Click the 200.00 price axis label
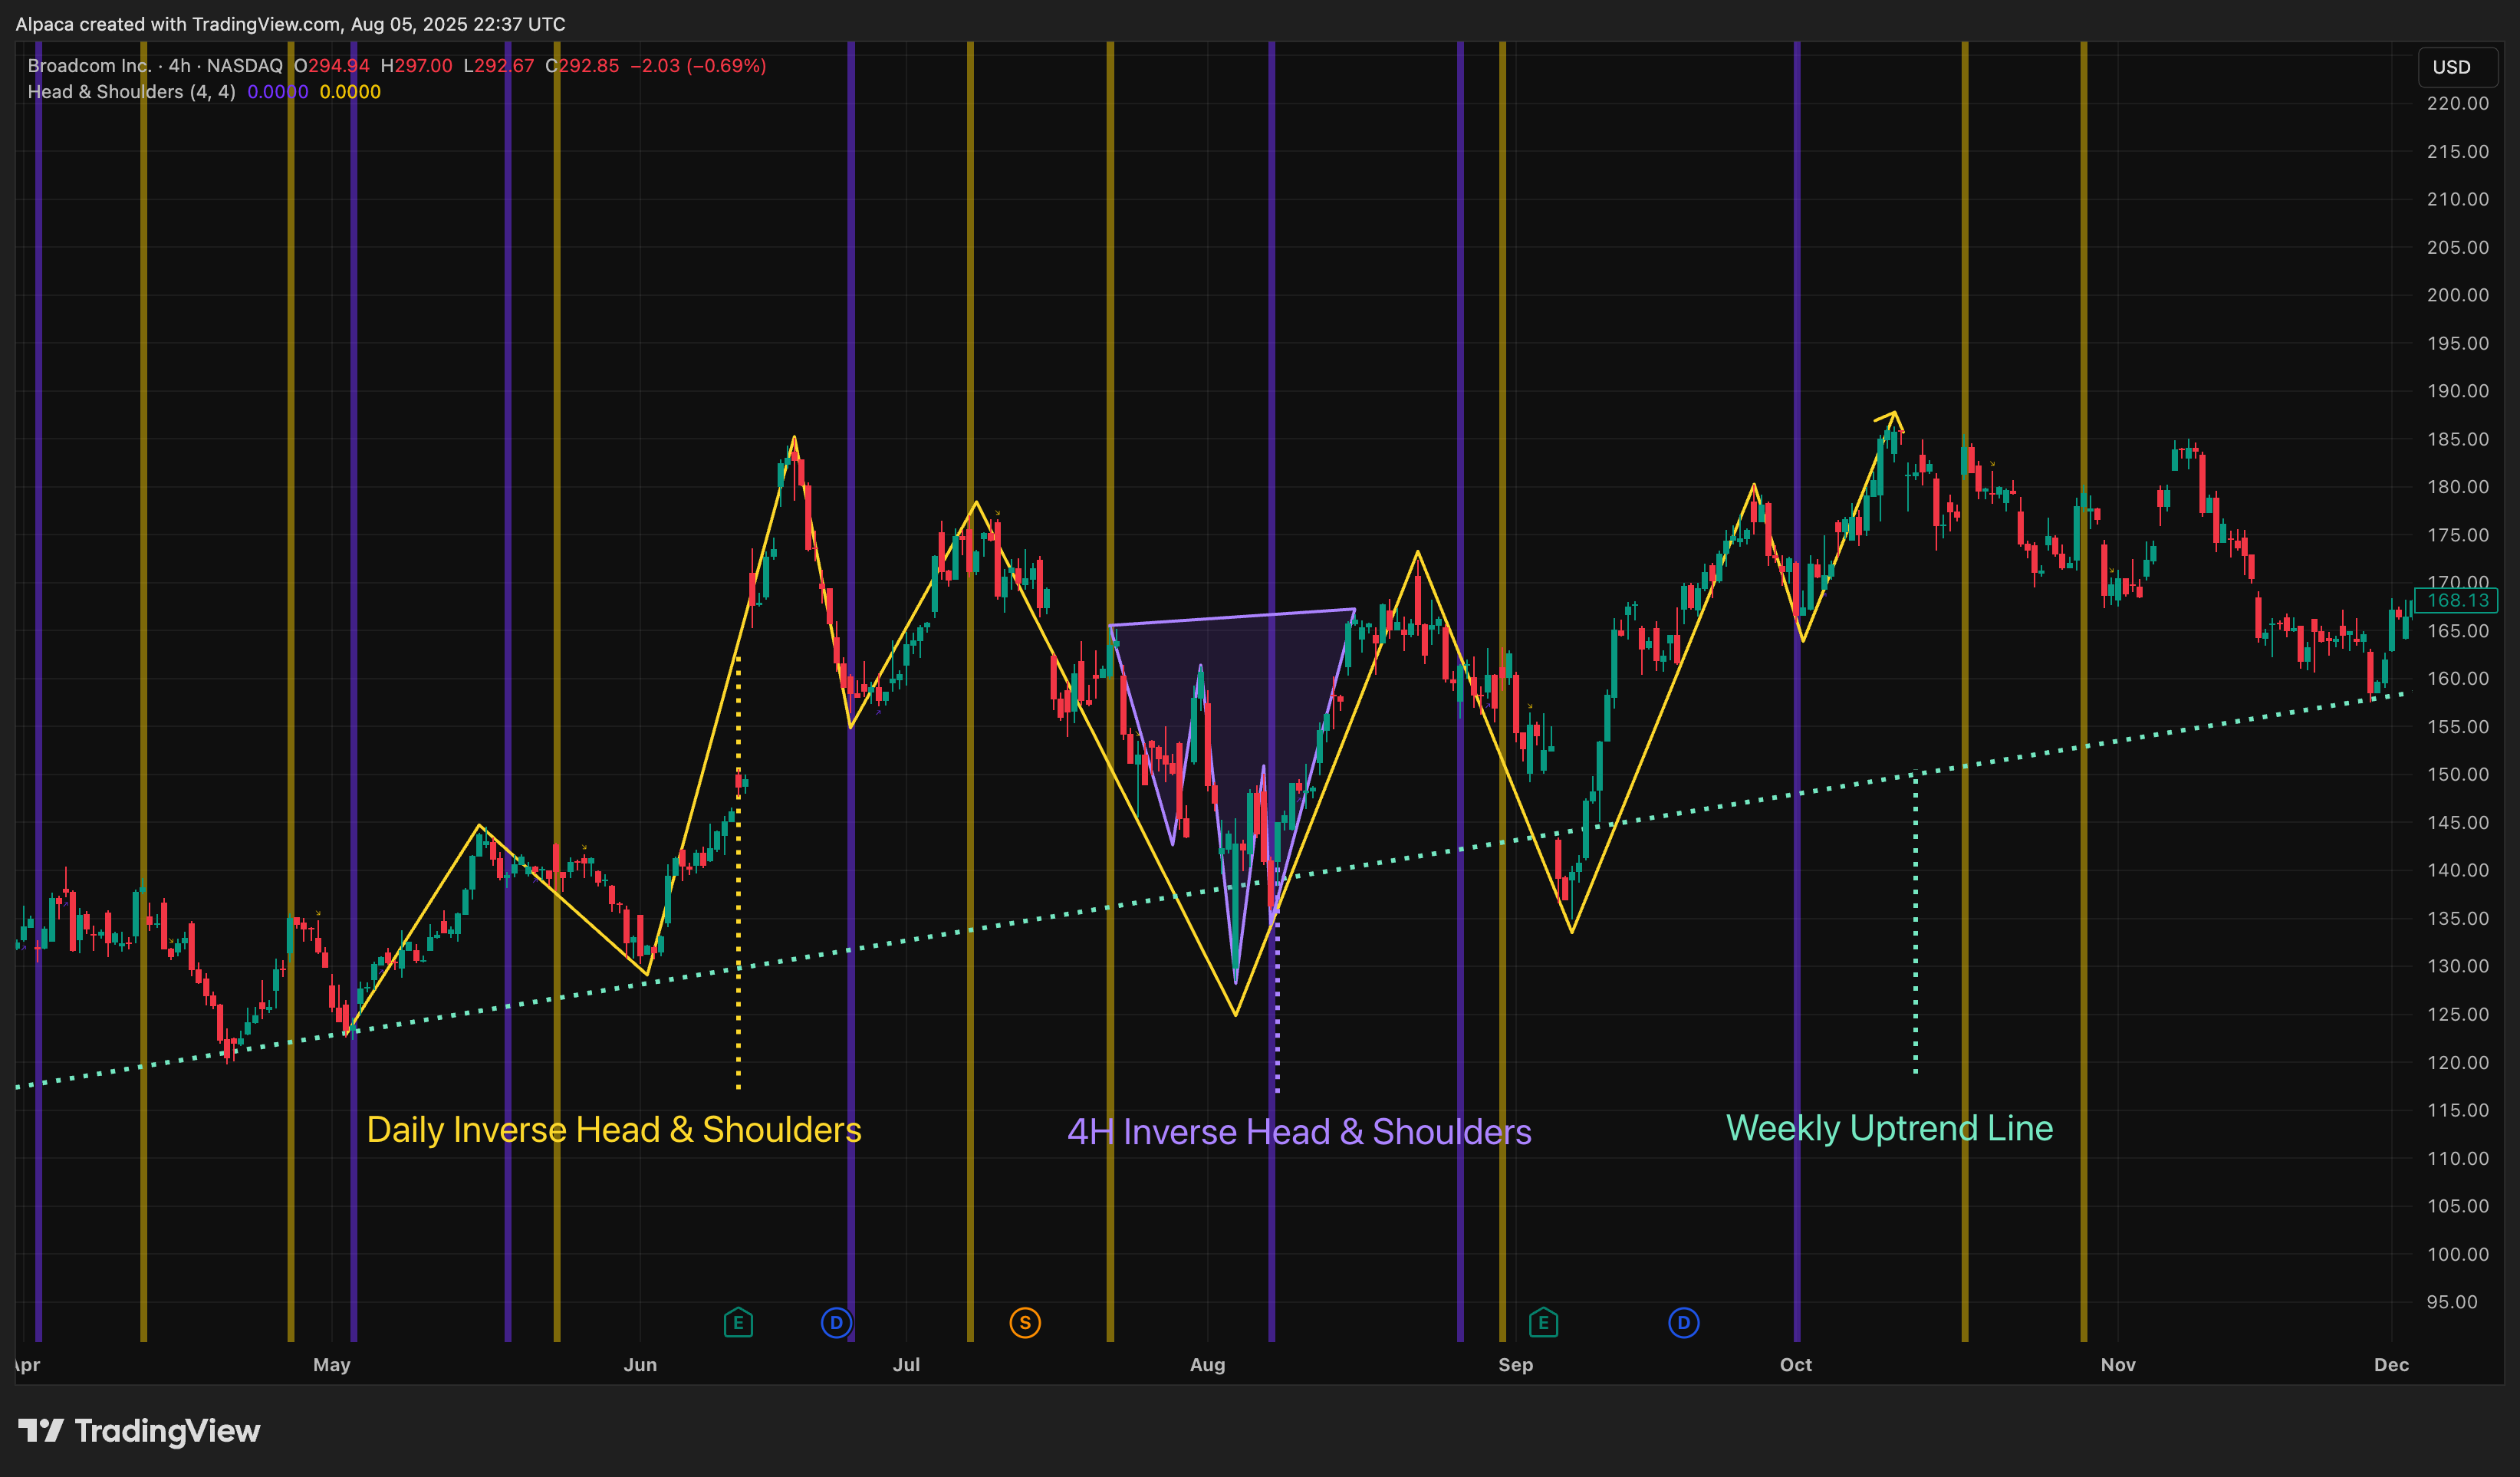This screenshot has height=1477, width=2520. (2457, 295)
